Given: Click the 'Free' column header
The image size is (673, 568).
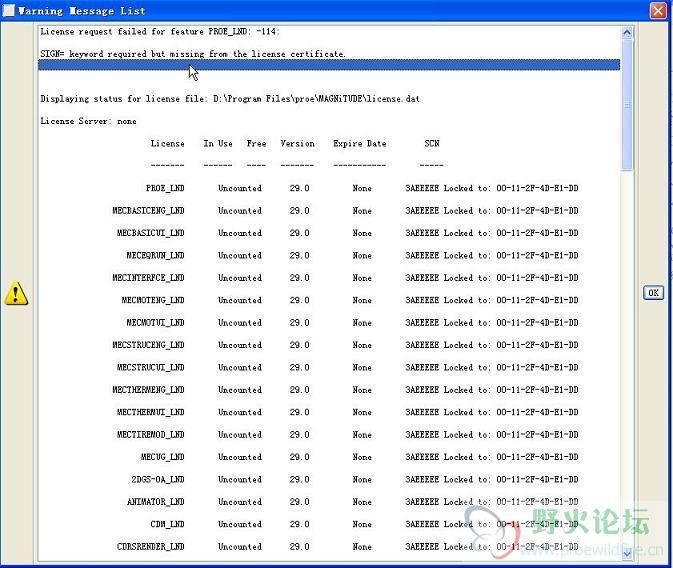Looking at the screenshot, I should point(256,143).
